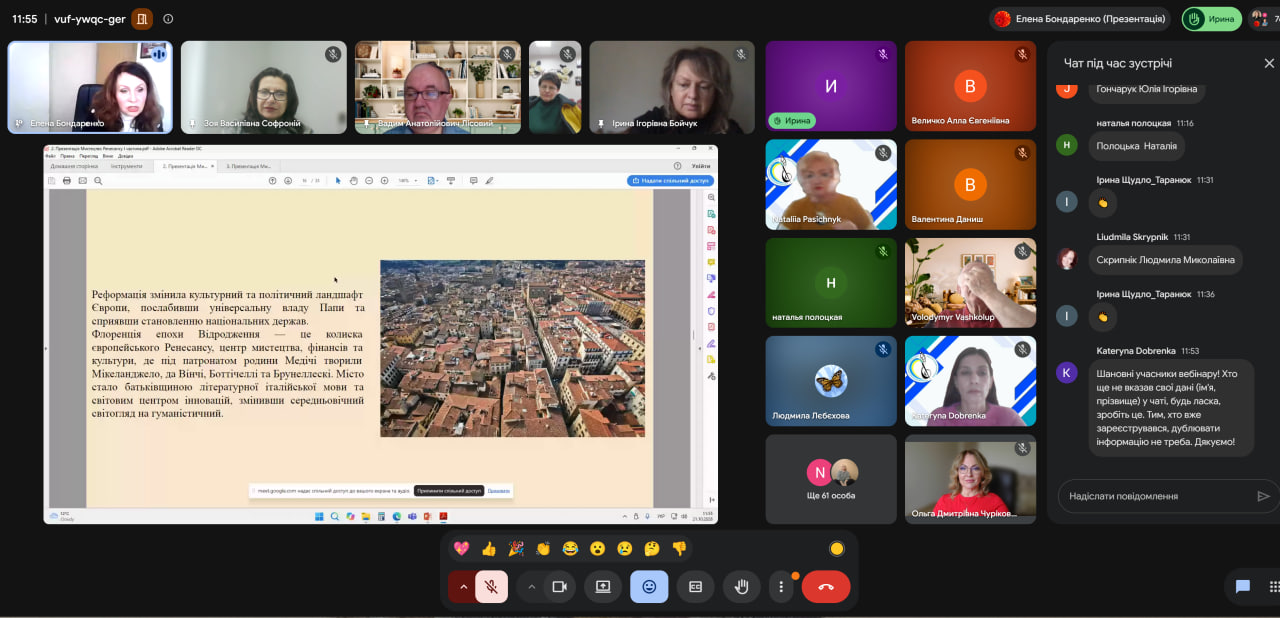Click the Windows Start button in shared screen

pos(319,516)
